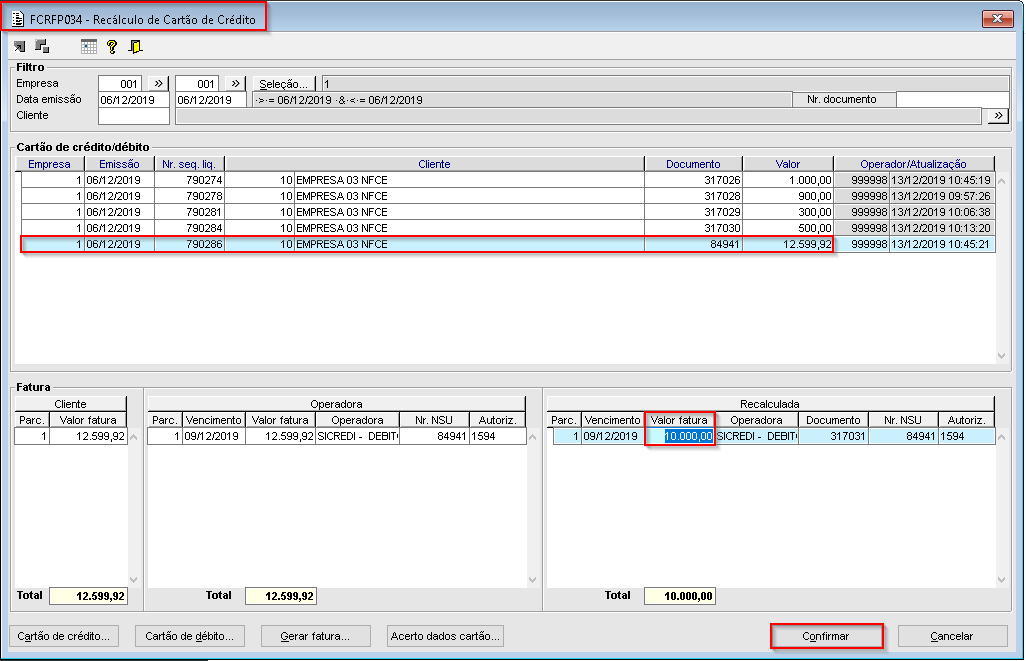Click the yellow exit door icon
The image size is (1026, 661).
135,46
